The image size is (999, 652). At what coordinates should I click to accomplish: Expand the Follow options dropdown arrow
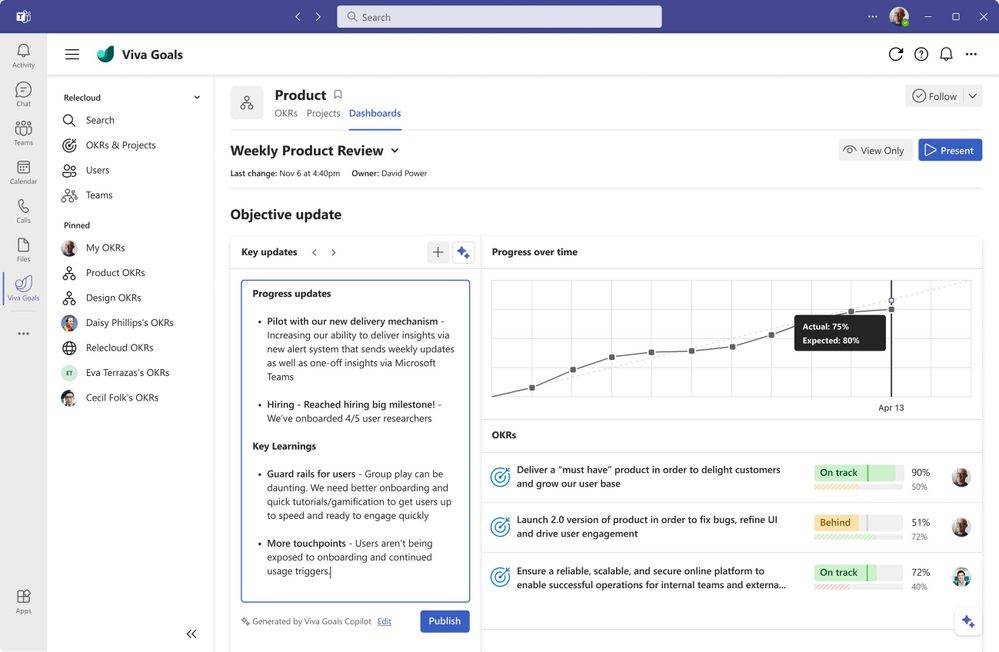click(972, 96)
